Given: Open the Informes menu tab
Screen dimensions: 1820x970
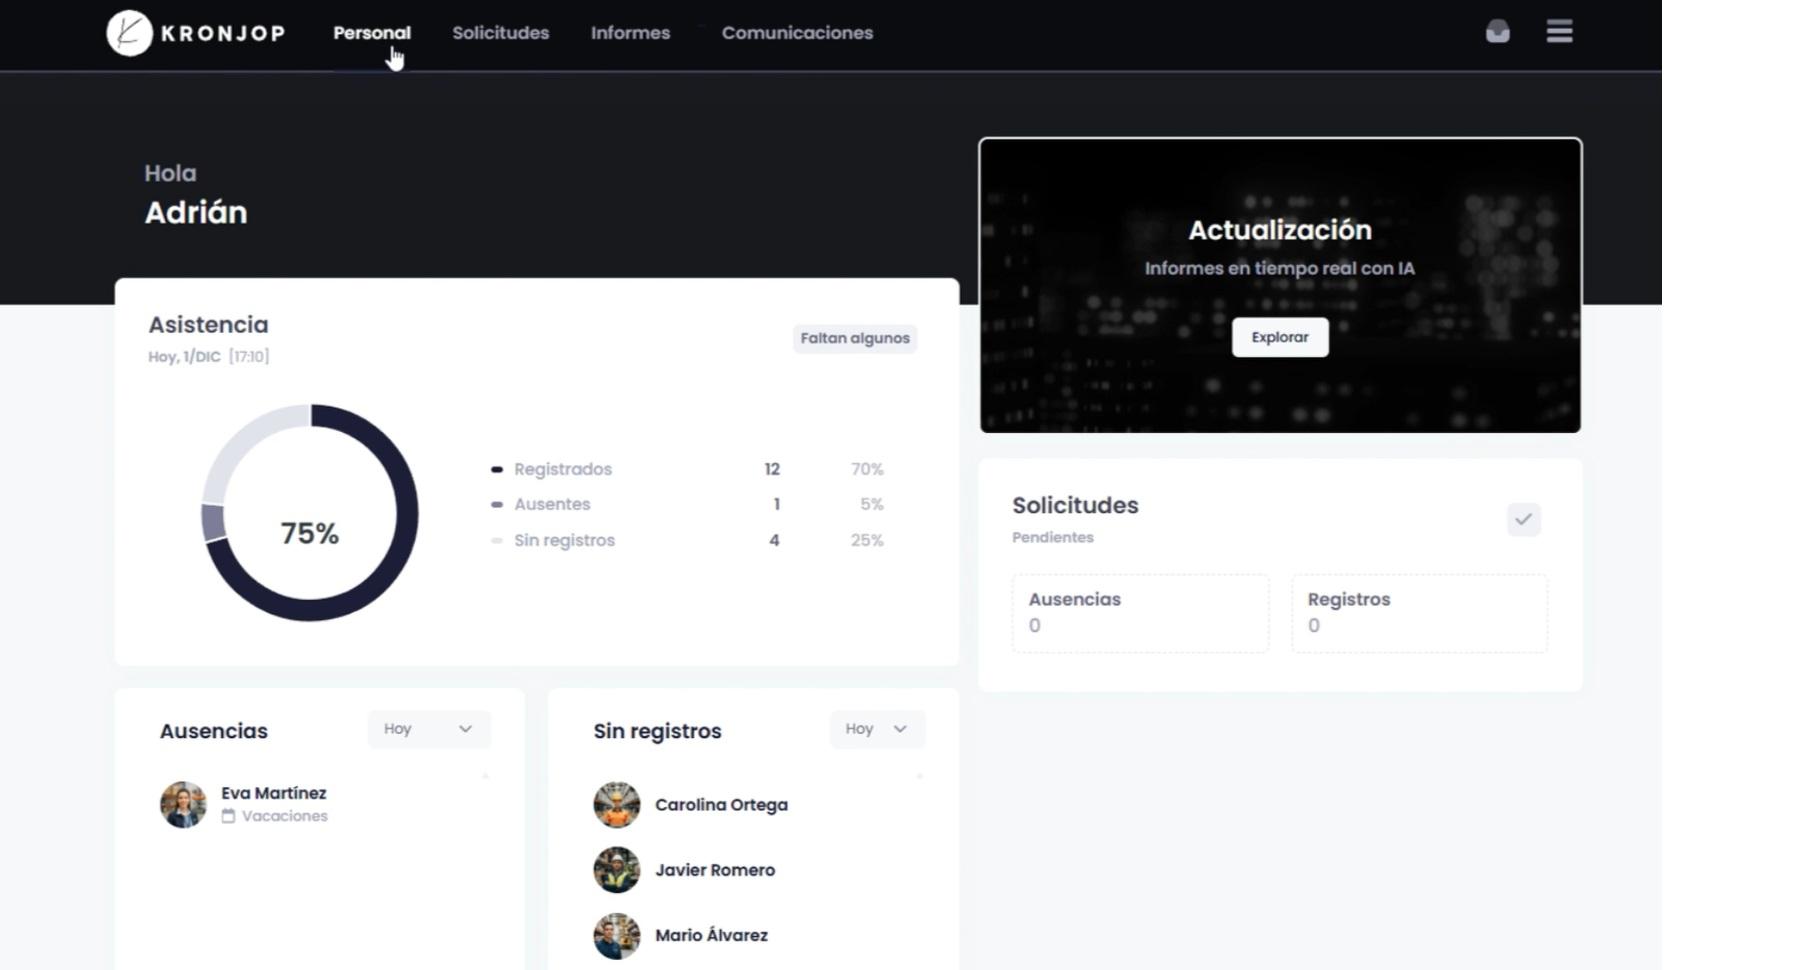Looking at the screenshot, I should click(630, 33).
